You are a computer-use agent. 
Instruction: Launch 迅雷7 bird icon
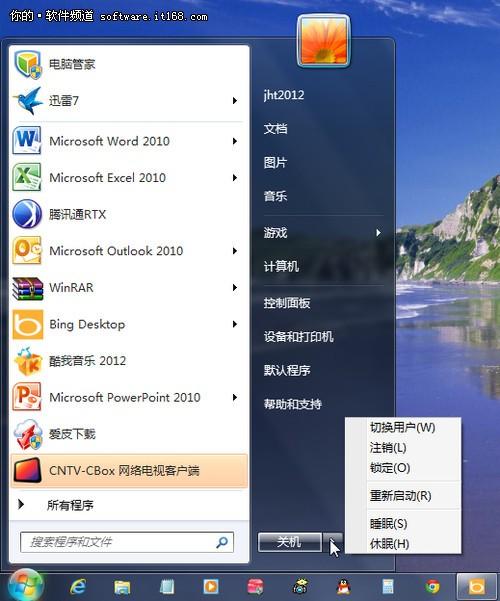click(x=28, y=100)
